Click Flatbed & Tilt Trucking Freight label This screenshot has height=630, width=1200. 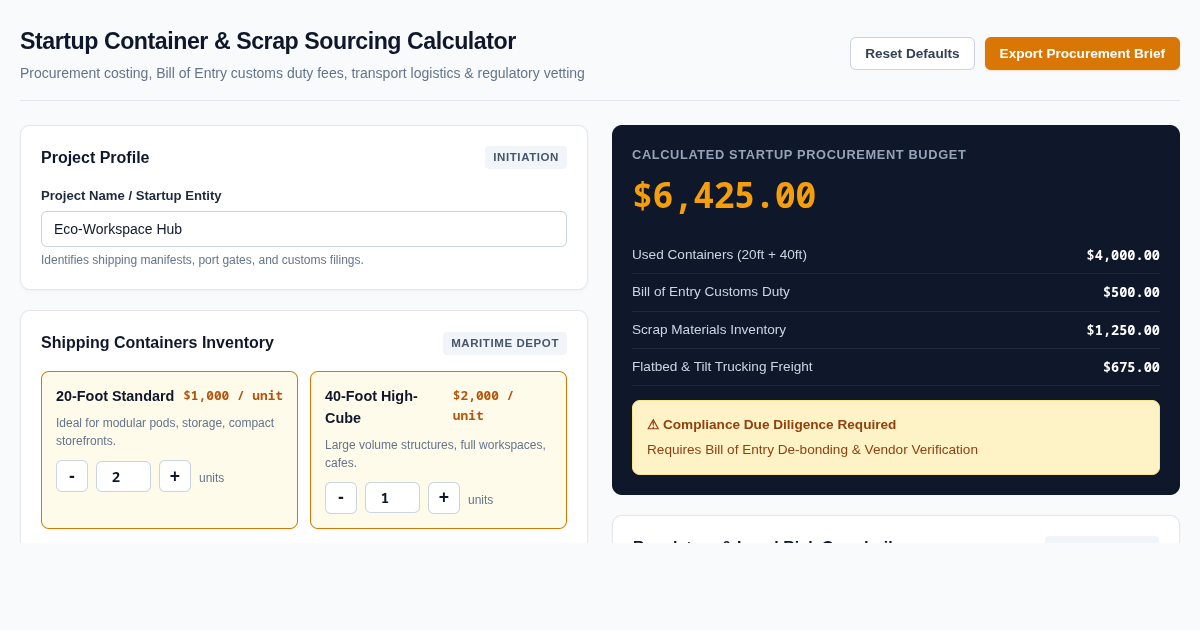(722, 367)
